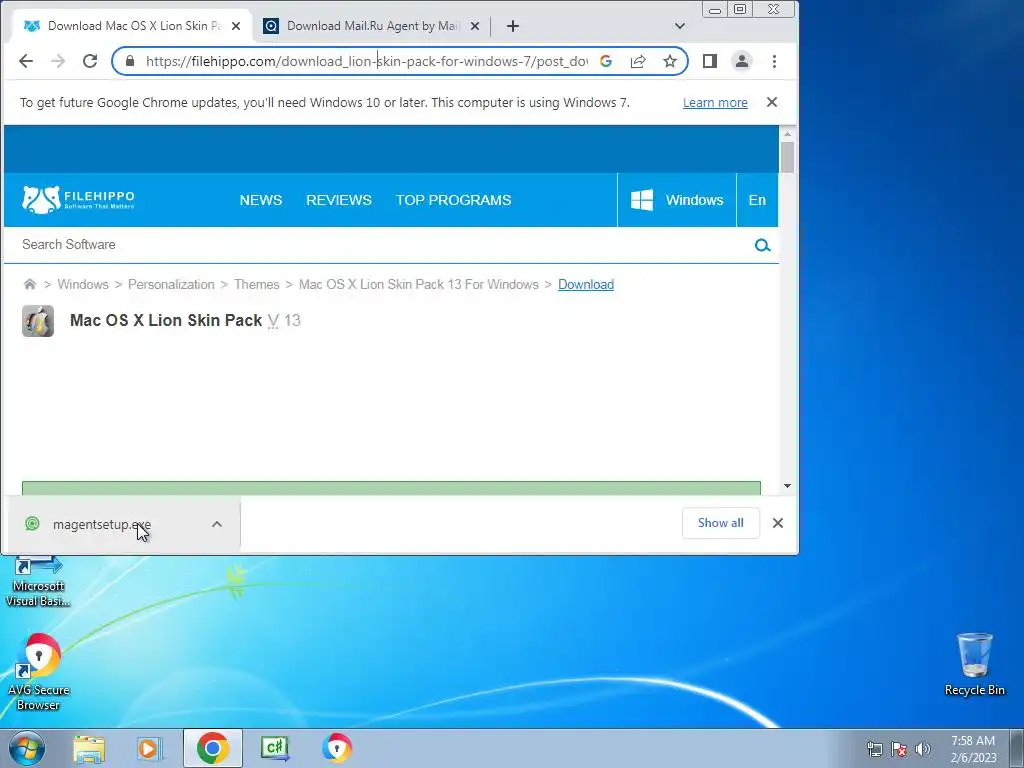
Task: Click the browser forward arrow
Action: (x=58, y=61)
